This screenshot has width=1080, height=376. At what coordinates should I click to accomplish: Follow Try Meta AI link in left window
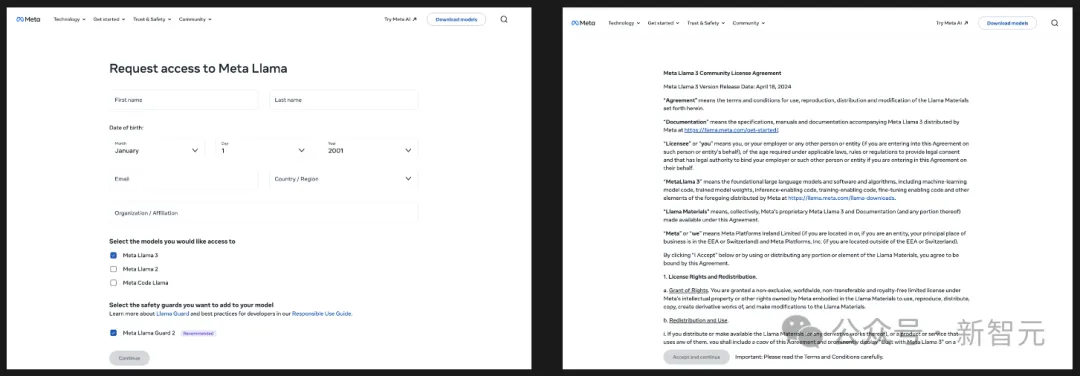click(x=400, y=19)
